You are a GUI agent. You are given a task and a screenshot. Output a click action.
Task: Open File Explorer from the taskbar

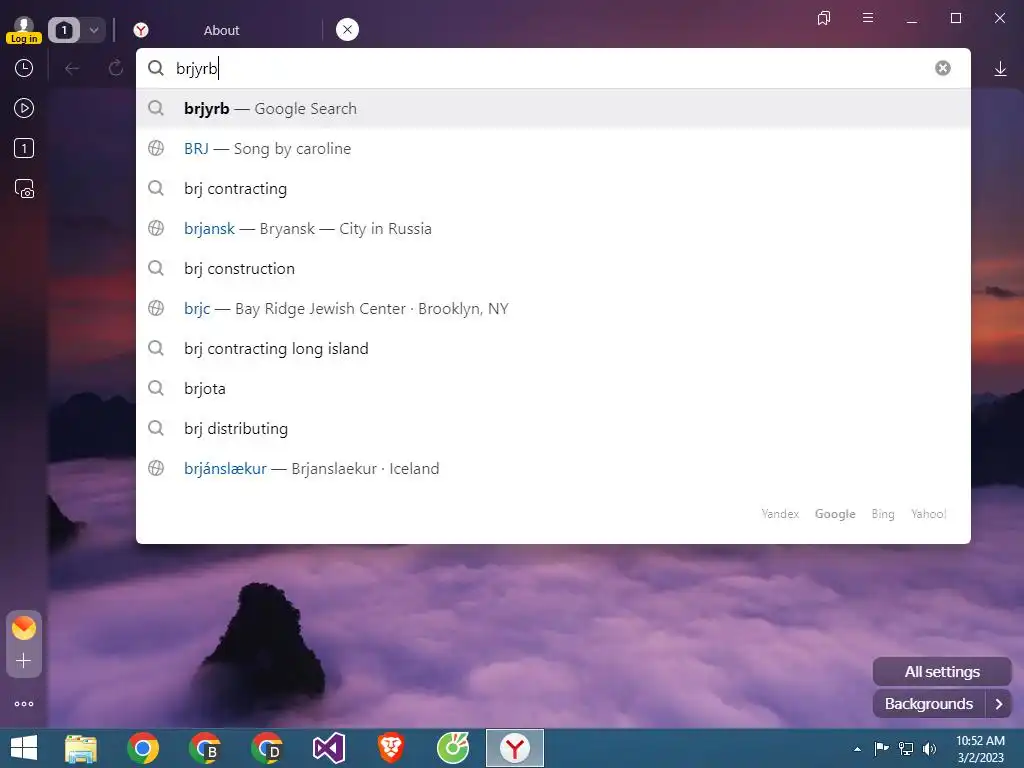pos(81,748)
